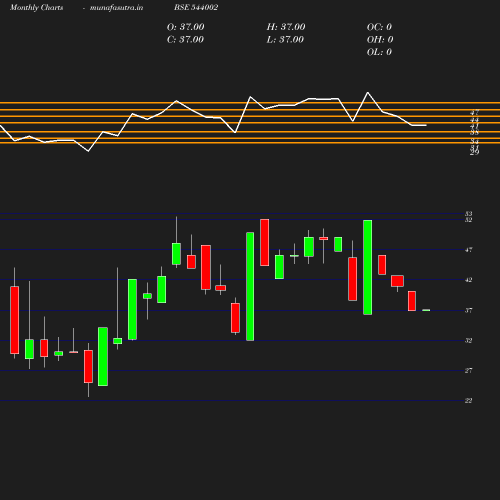Click the highest peak of the white line
Screen dimensions: 500x500
click(x=368, y=92)
